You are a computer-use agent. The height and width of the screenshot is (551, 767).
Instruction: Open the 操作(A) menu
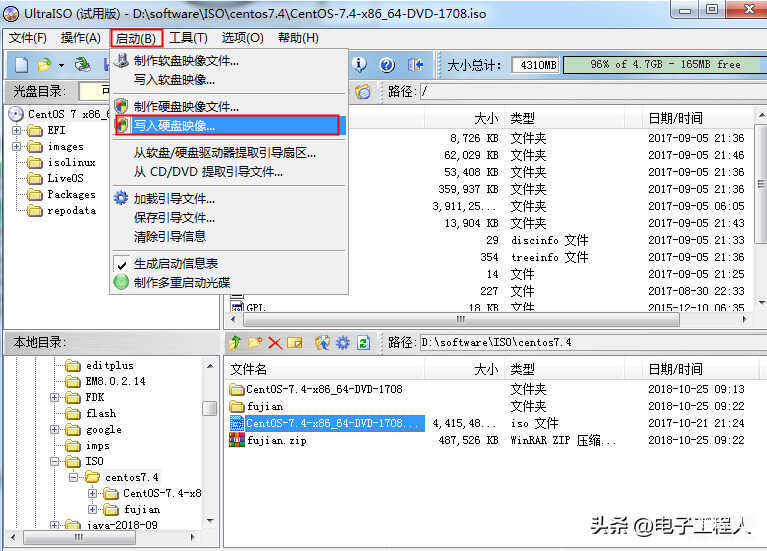81,38
